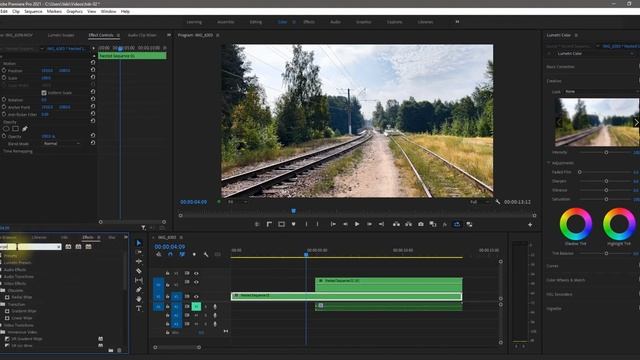Unmute audio track A1 green M button

[x=196, y=306]
